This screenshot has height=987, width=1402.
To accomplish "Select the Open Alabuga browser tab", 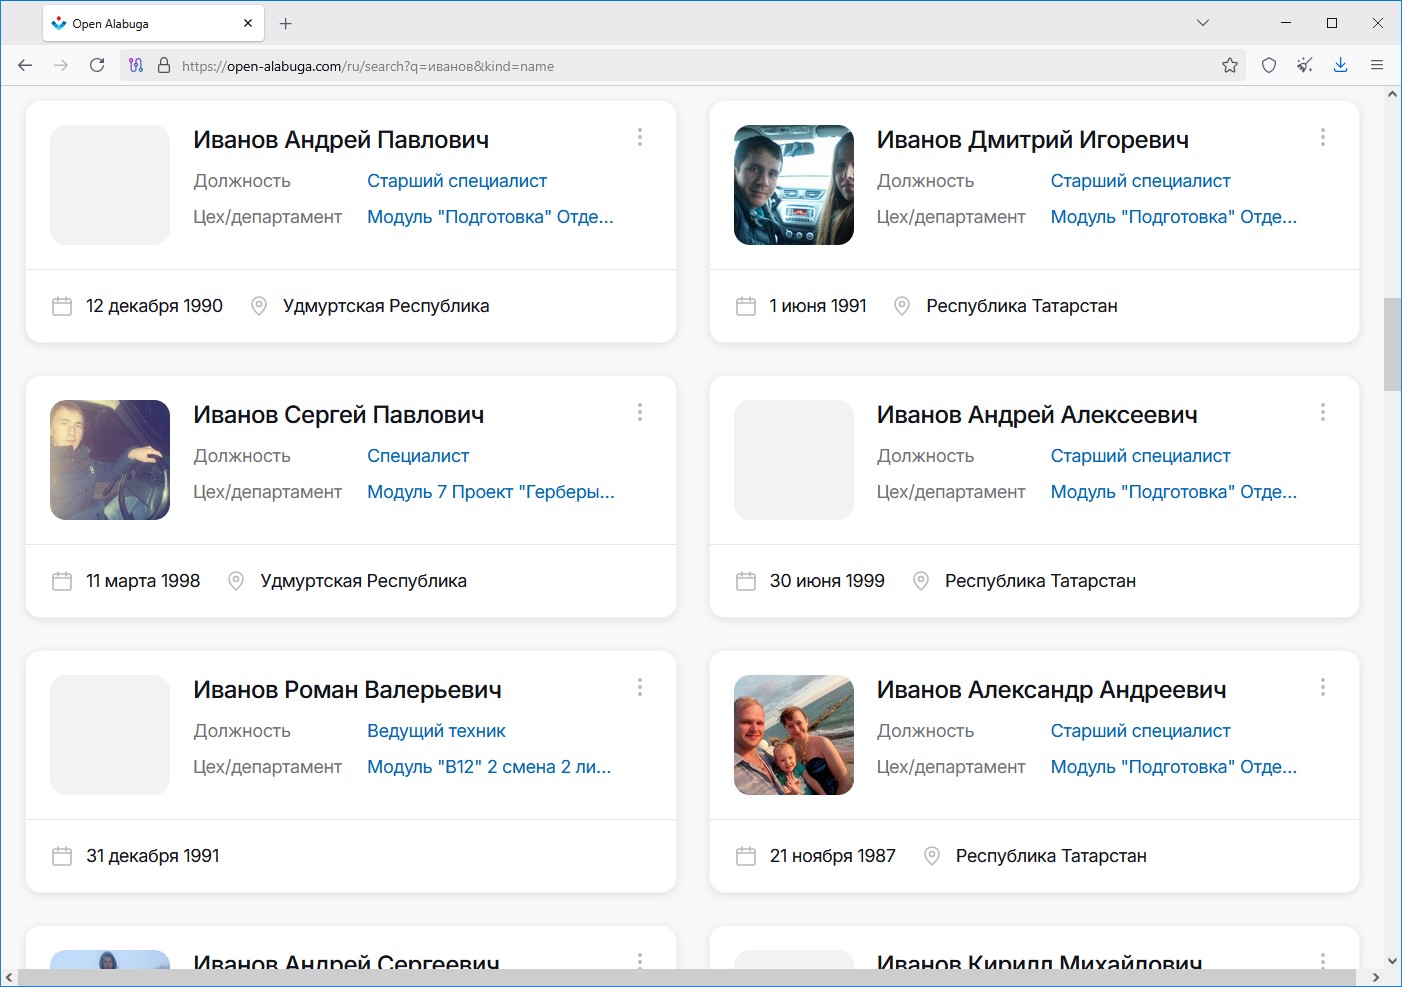I will pos(153,23).
